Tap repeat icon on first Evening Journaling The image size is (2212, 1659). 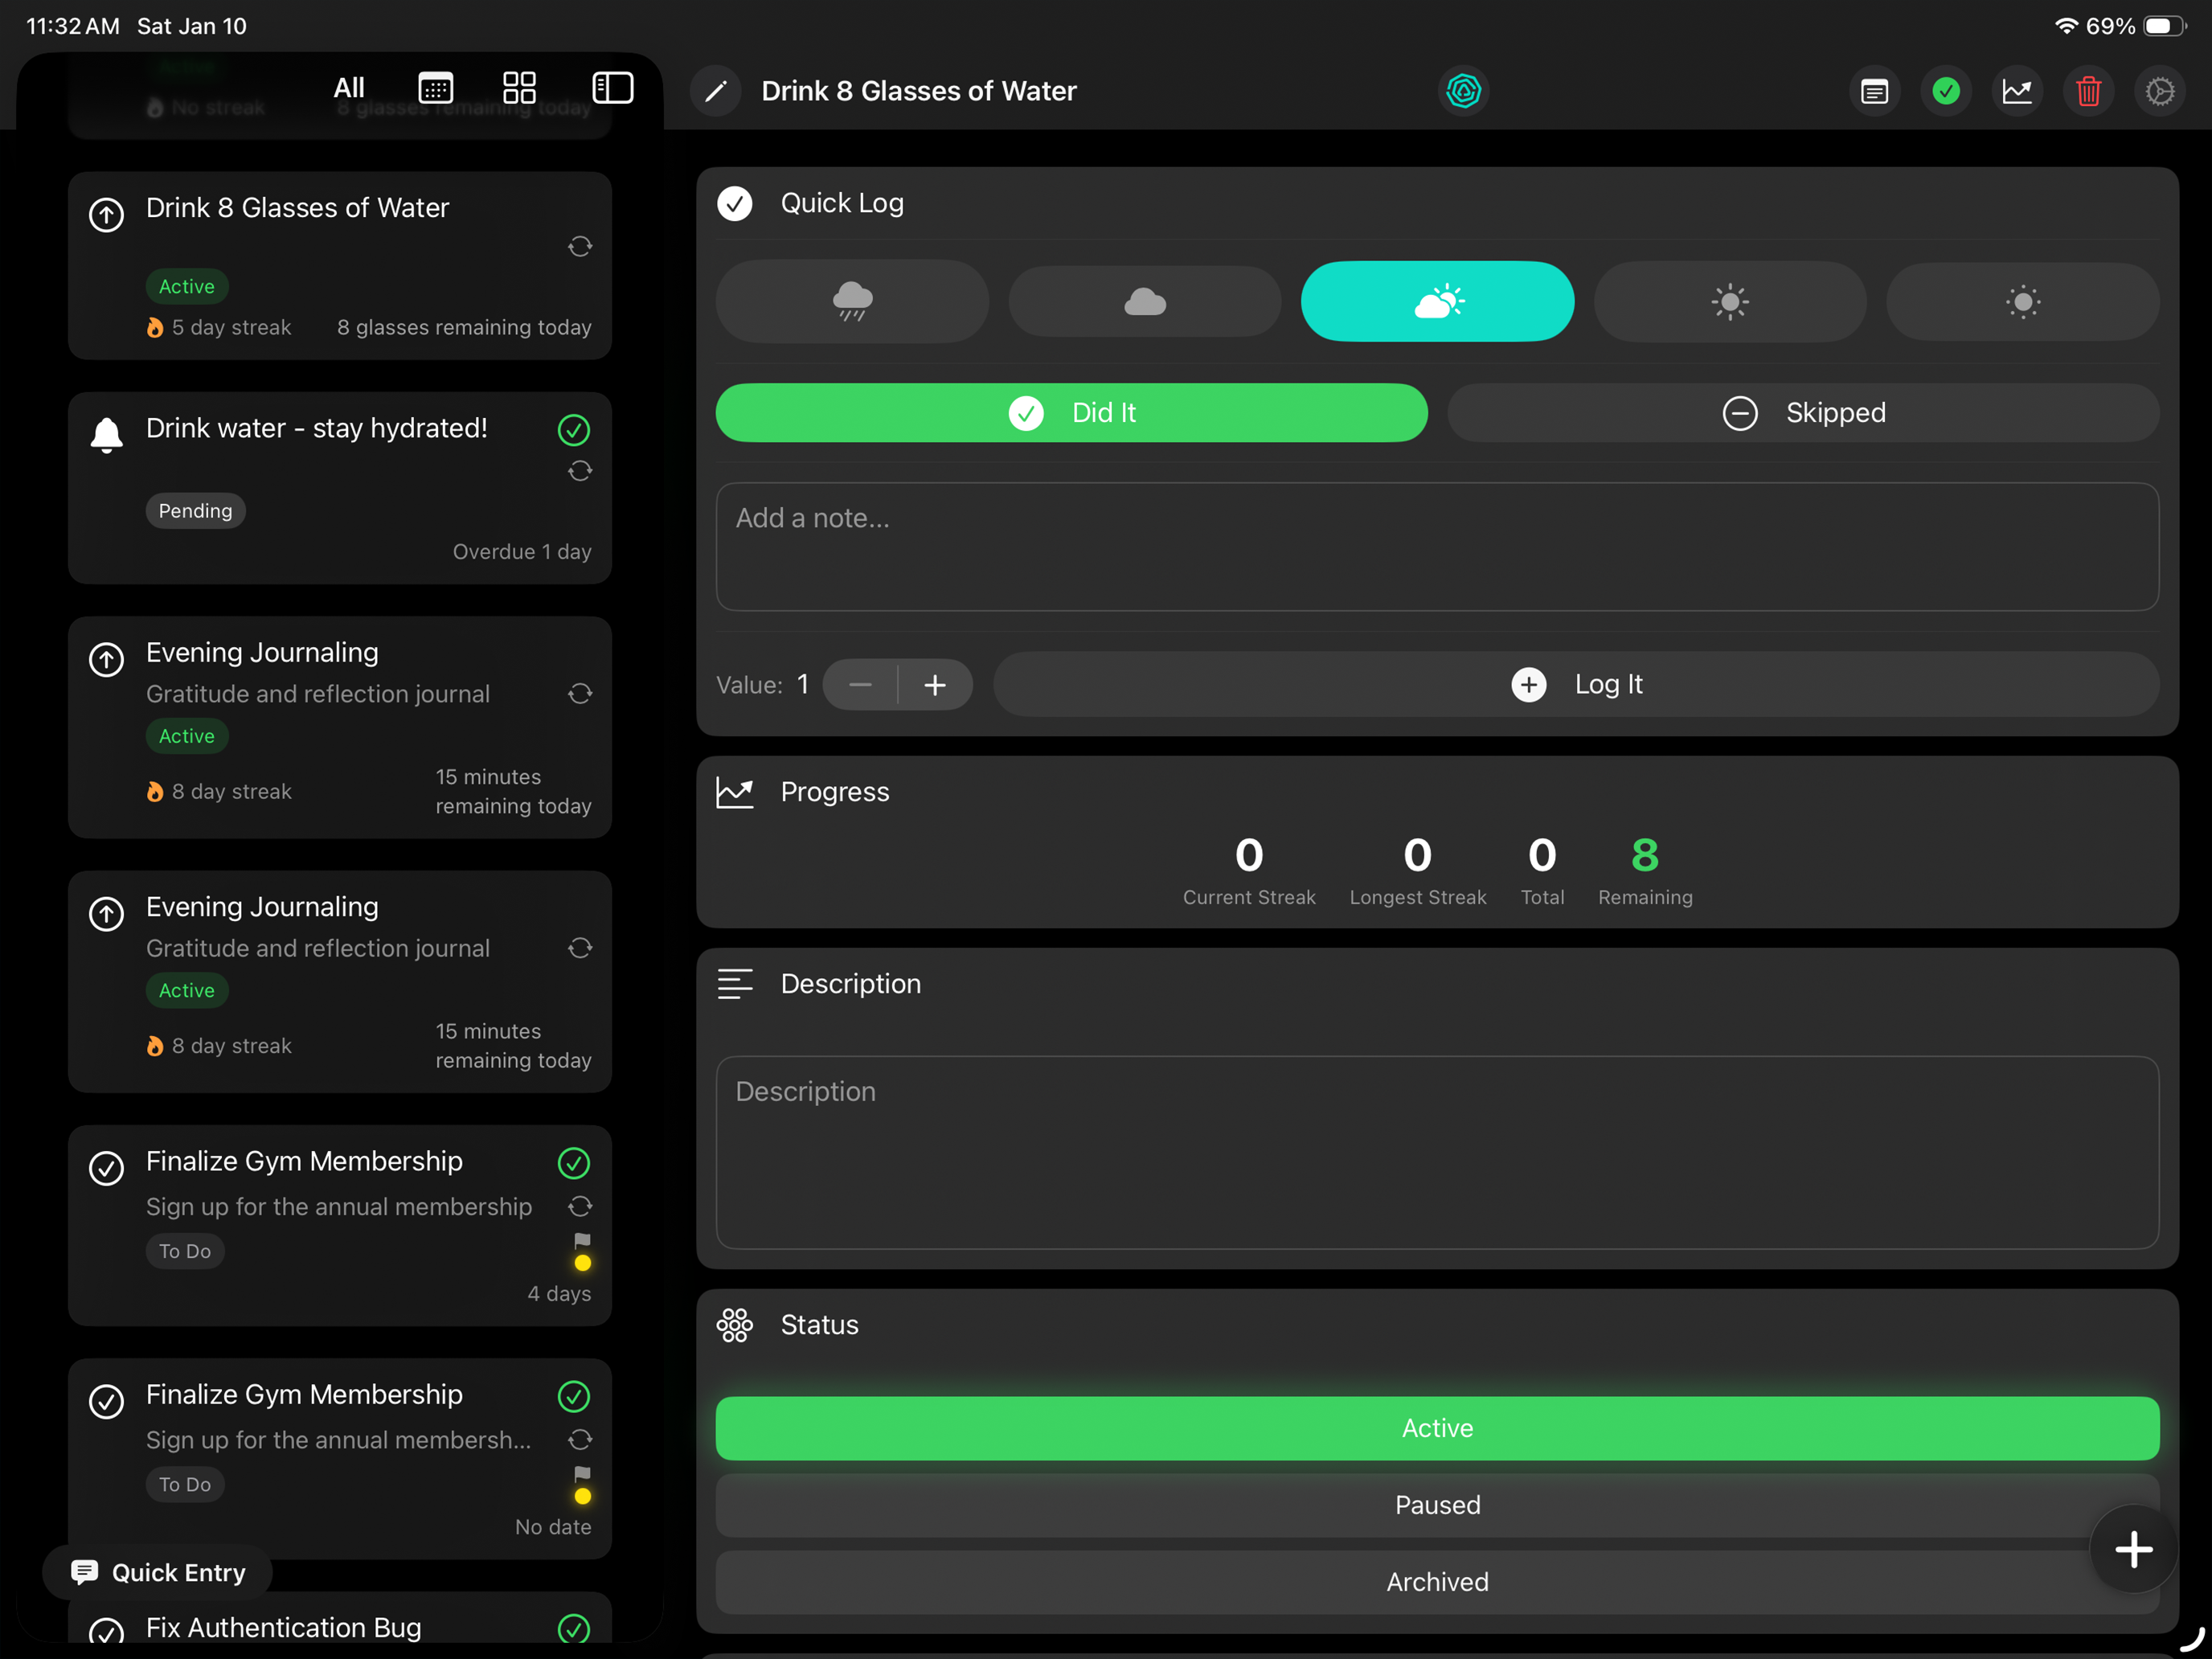tap(580, 693)
